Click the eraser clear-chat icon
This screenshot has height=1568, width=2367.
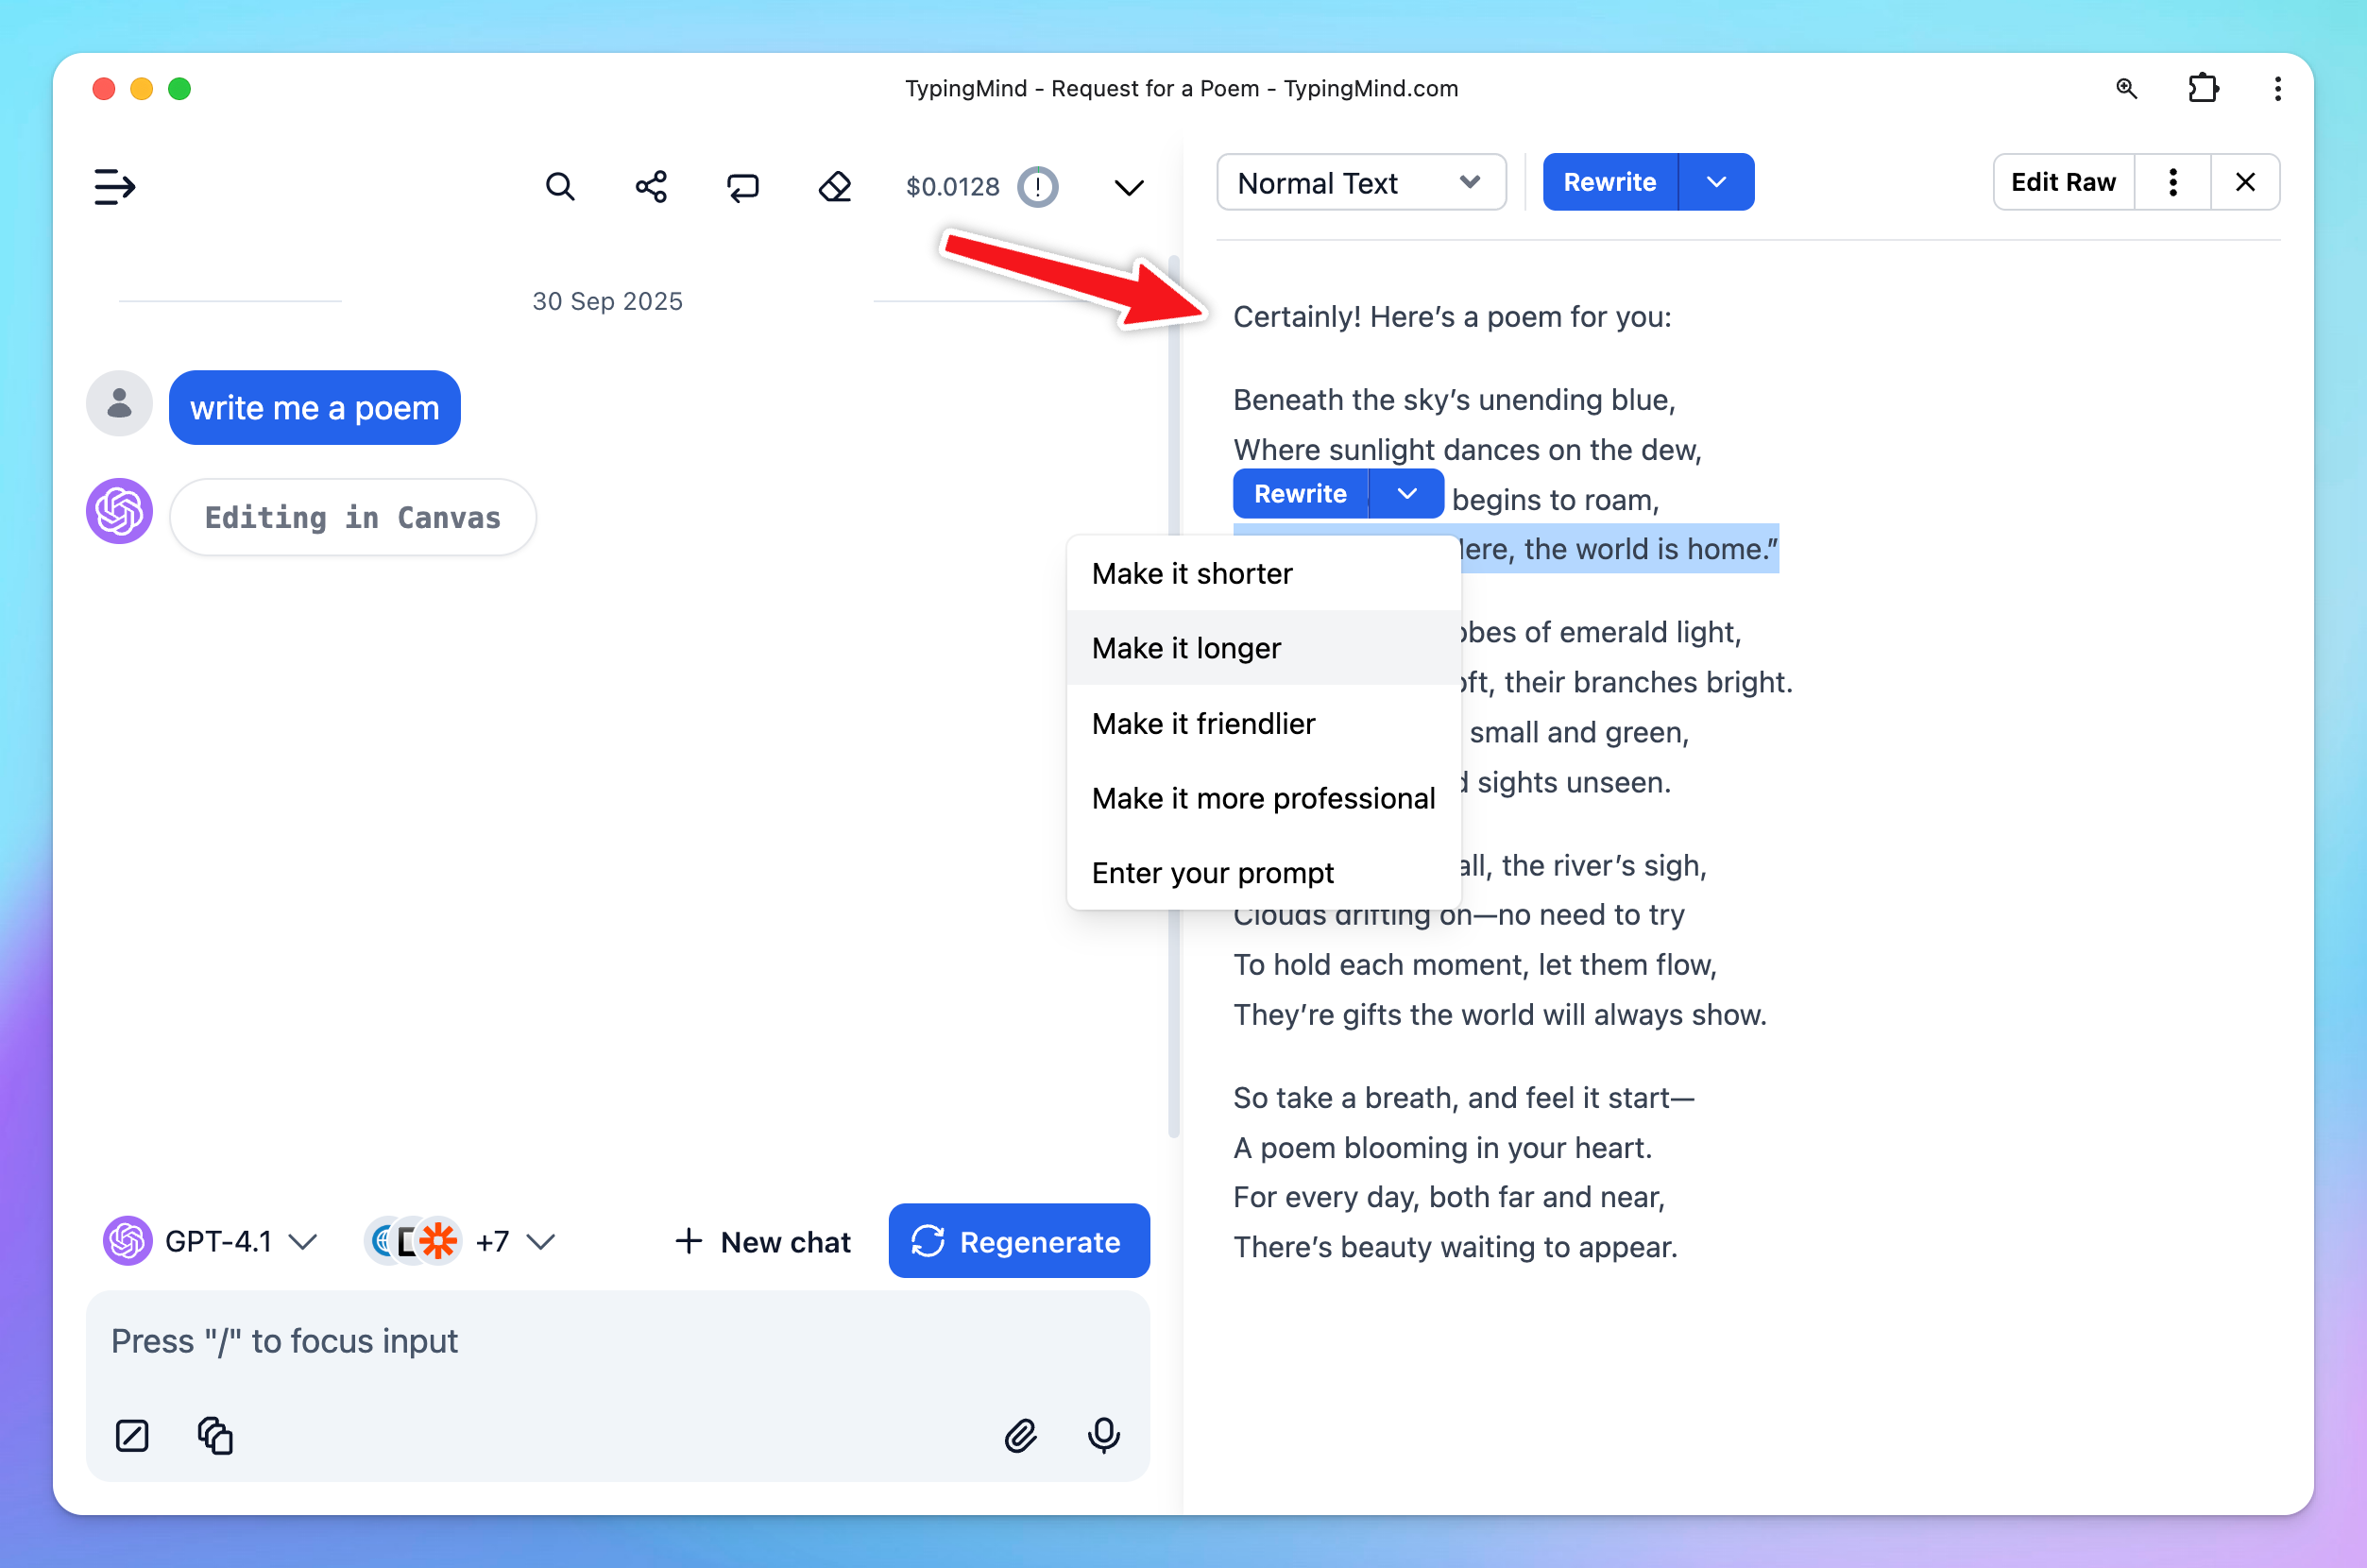pos(834,187)
